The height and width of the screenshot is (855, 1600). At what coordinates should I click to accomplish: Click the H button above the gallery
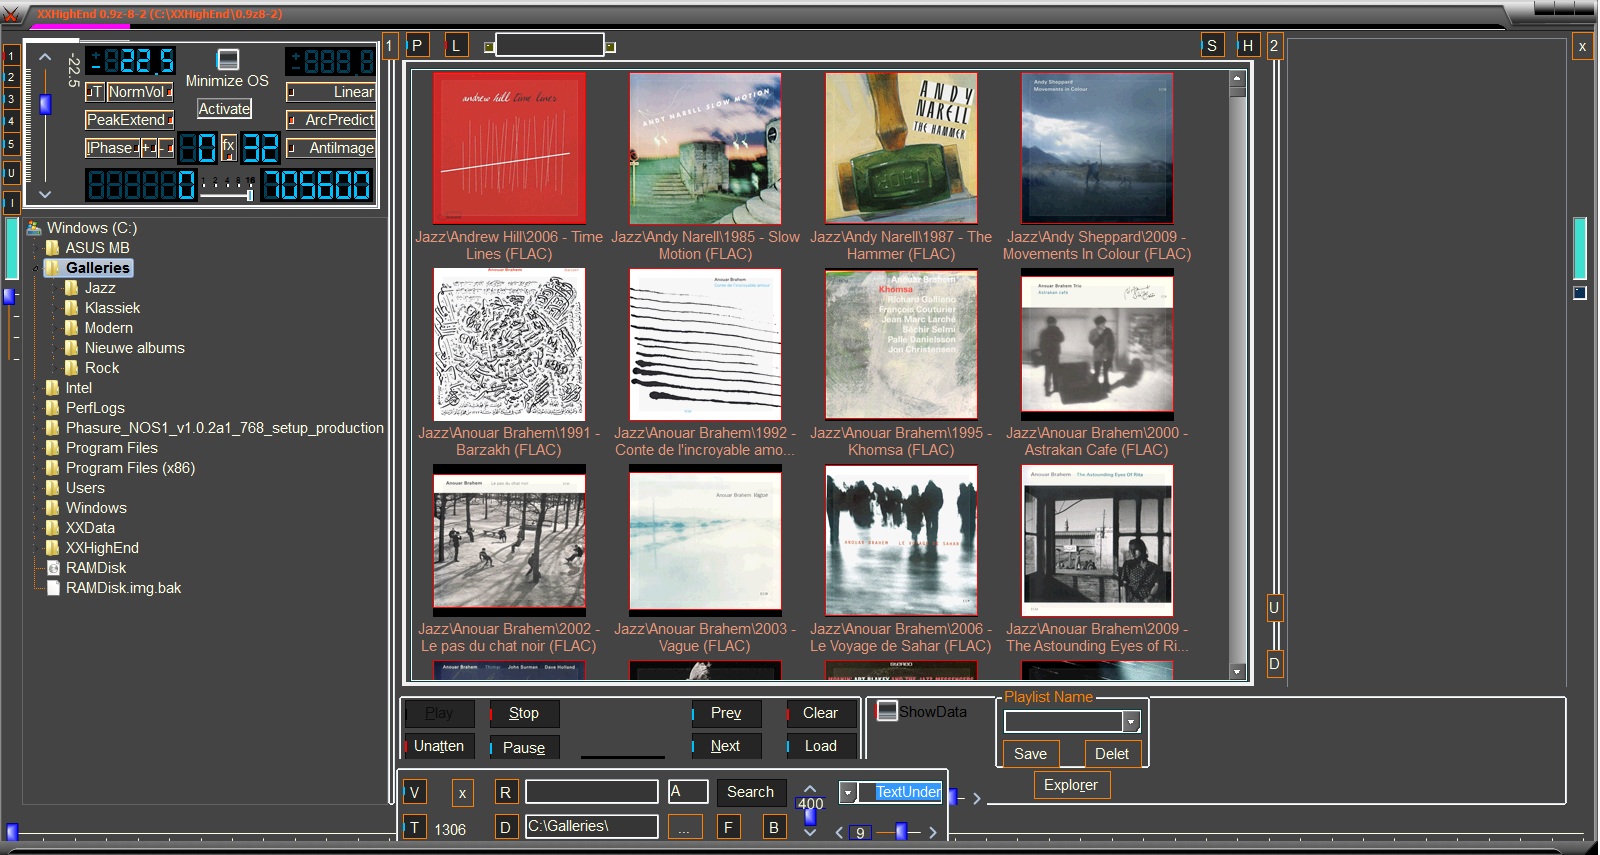pos(1248,45)
